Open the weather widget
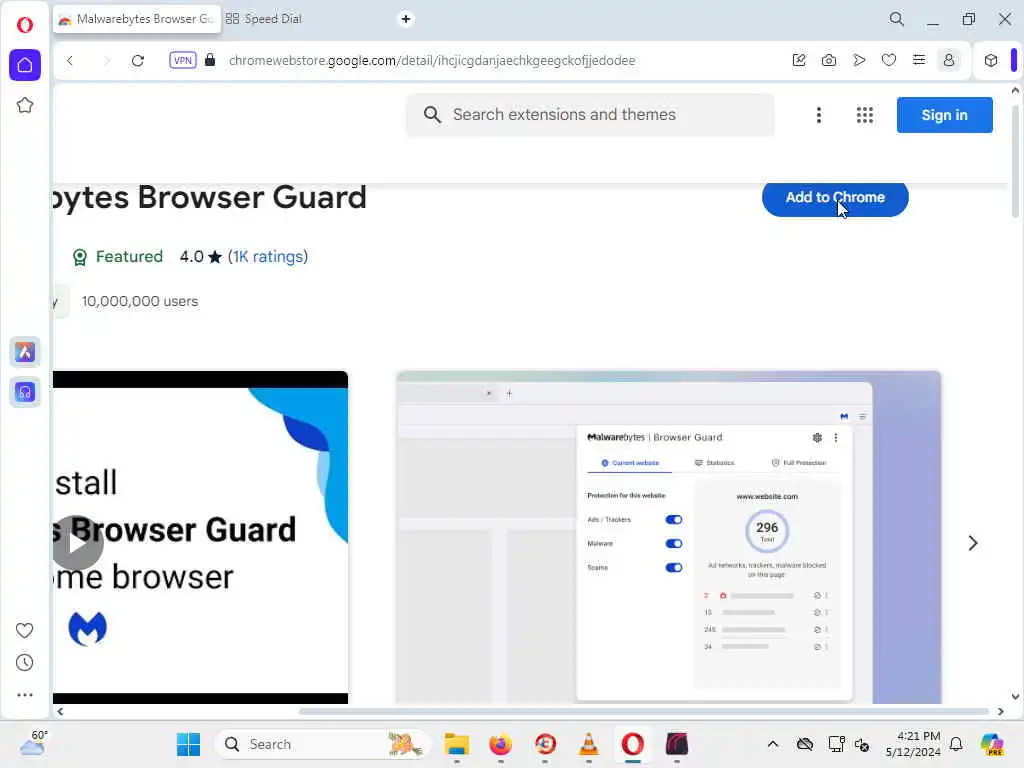The width and height of the screenshot is (1024, 768). 33,743
